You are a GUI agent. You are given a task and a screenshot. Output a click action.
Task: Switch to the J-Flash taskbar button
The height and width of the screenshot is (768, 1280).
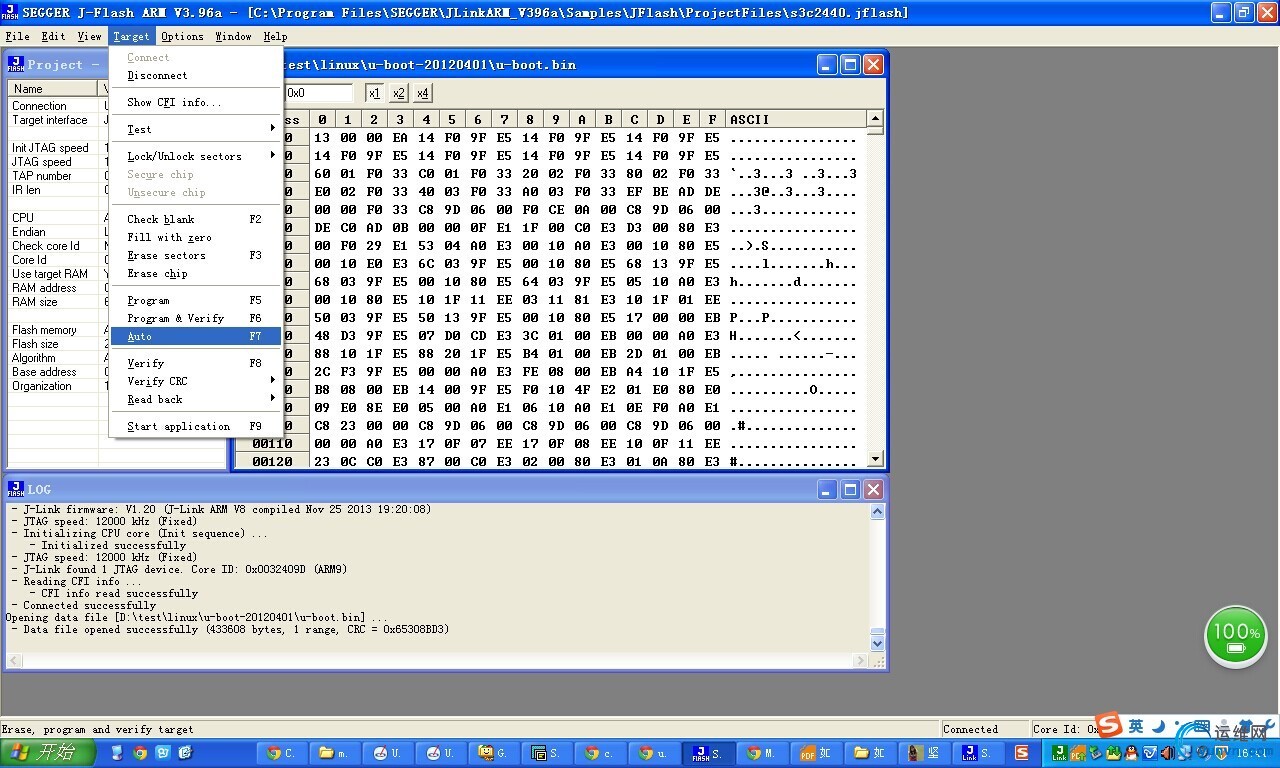707,753
